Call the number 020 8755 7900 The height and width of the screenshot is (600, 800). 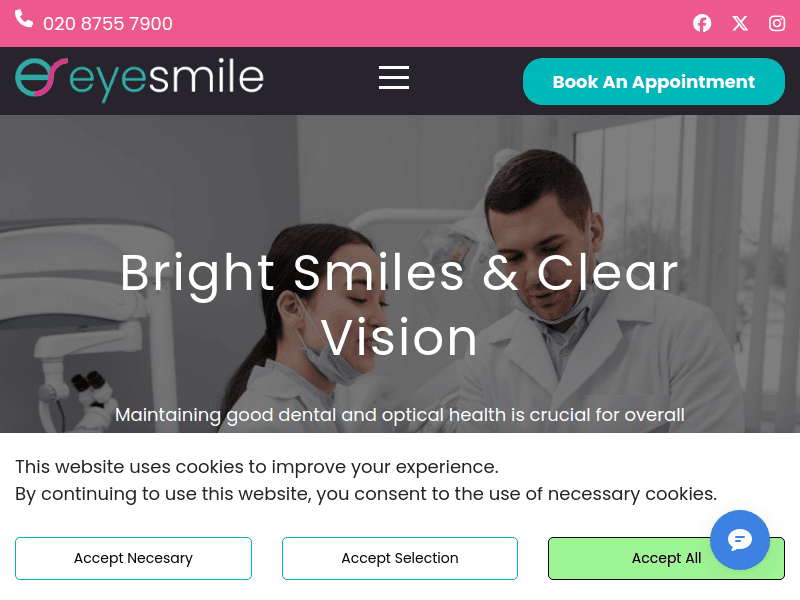click(x=108, y=24)
